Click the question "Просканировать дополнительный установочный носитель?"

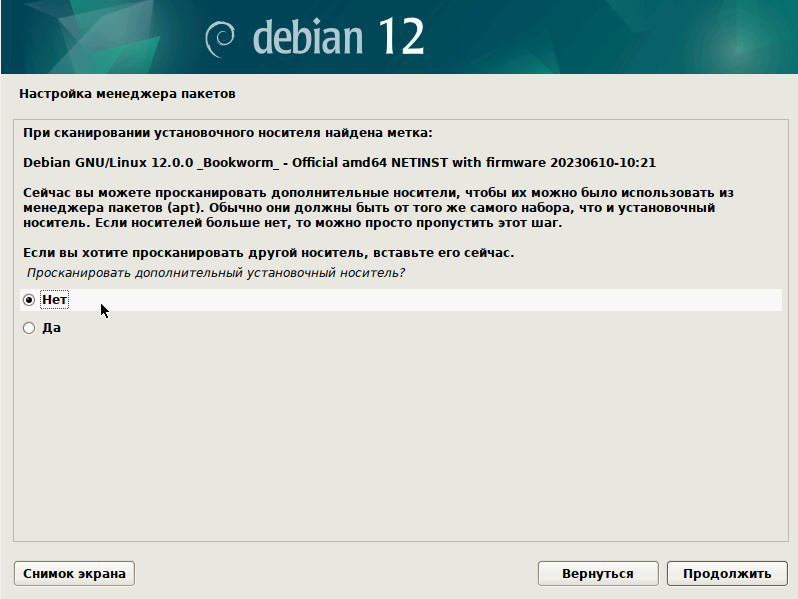coord(216,273)
